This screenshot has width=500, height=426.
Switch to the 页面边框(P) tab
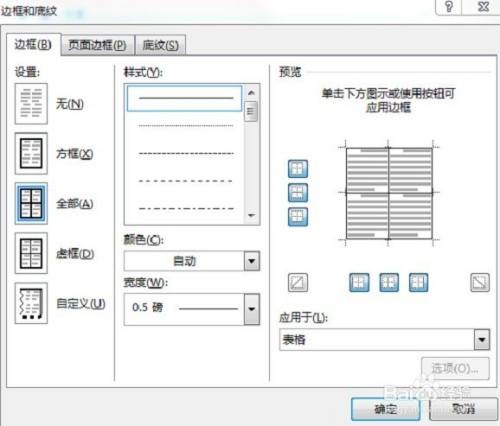click(97, 45)
